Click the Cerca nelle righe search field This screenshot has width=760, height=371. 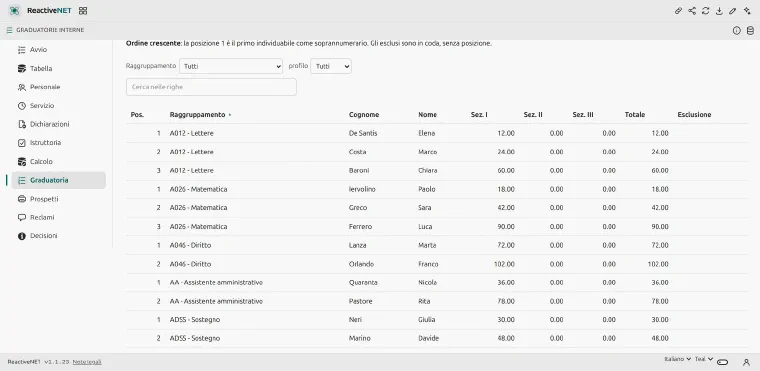[x=211, y=87]
